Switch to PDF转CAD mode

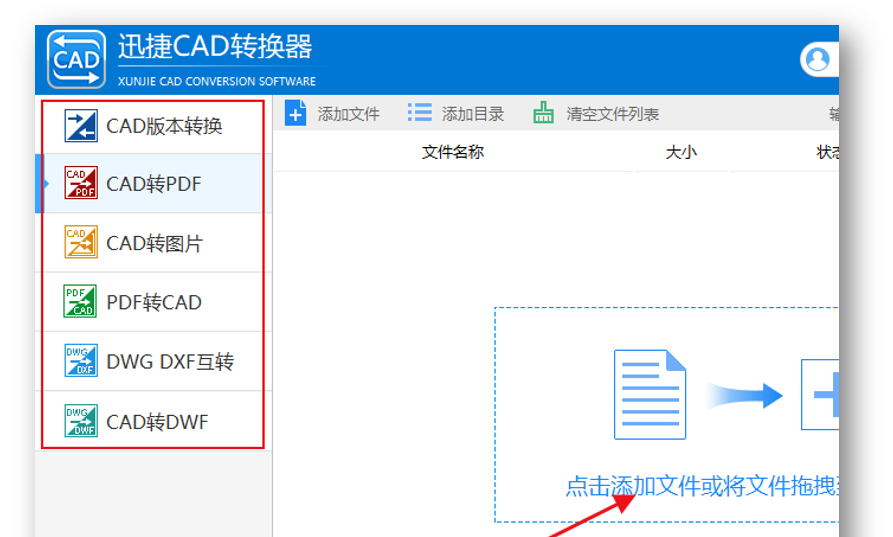153,302
